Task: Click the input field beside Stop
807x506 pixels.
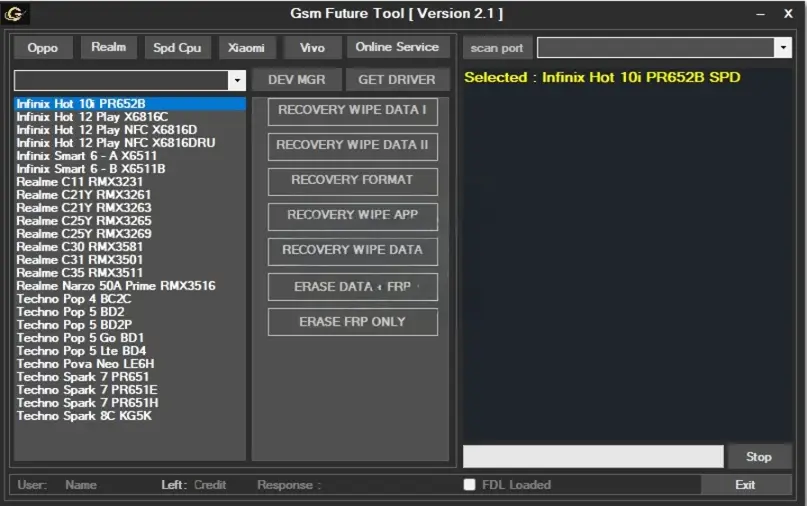Action: tap(592, 457)
